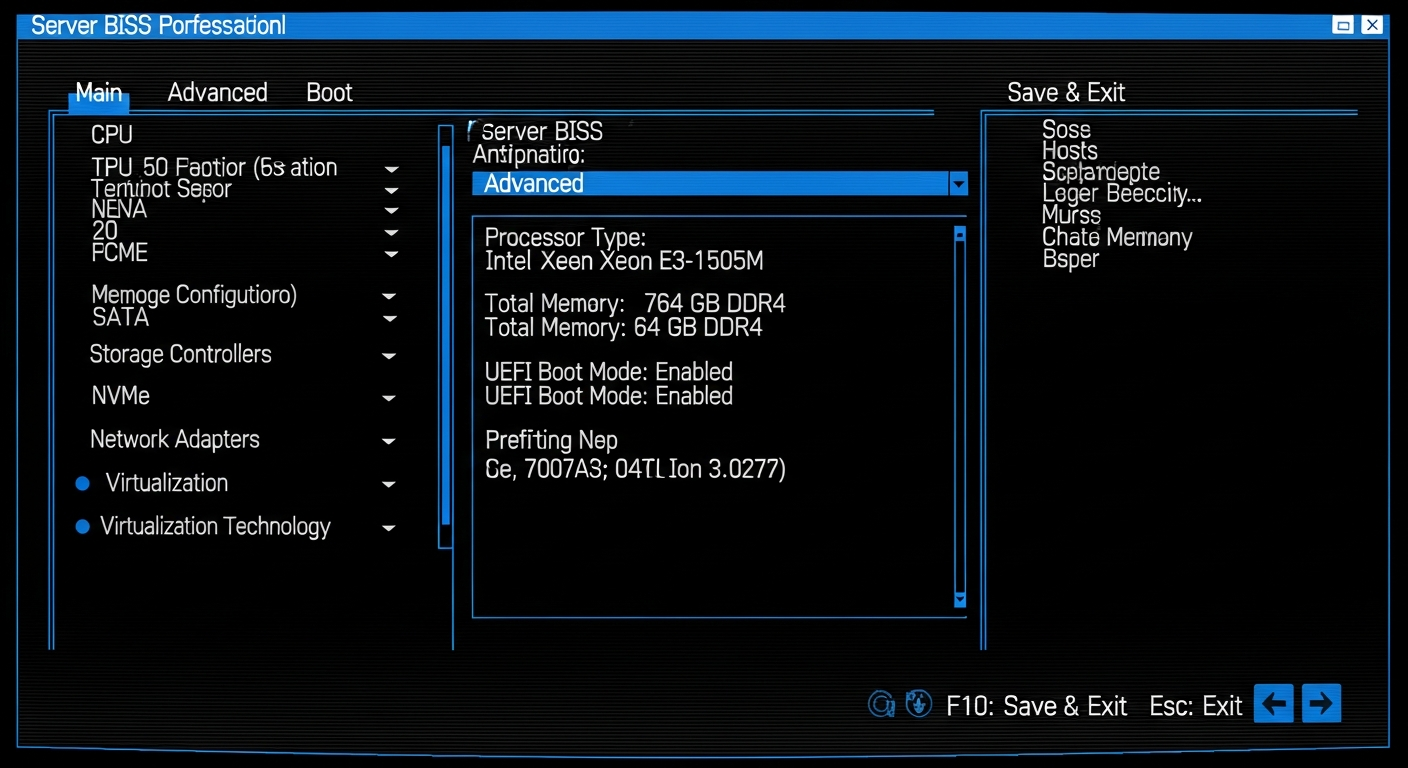Screen dimensions: 1408x768
Task: Click the left navigation arrow button
Action: pos(1273,703)
